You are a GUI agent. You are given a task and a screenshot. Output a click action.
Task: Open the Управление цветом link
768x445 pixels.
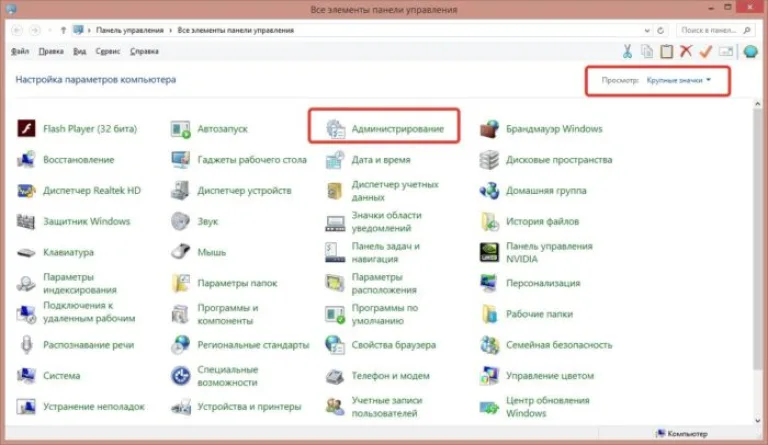[550, 375]
